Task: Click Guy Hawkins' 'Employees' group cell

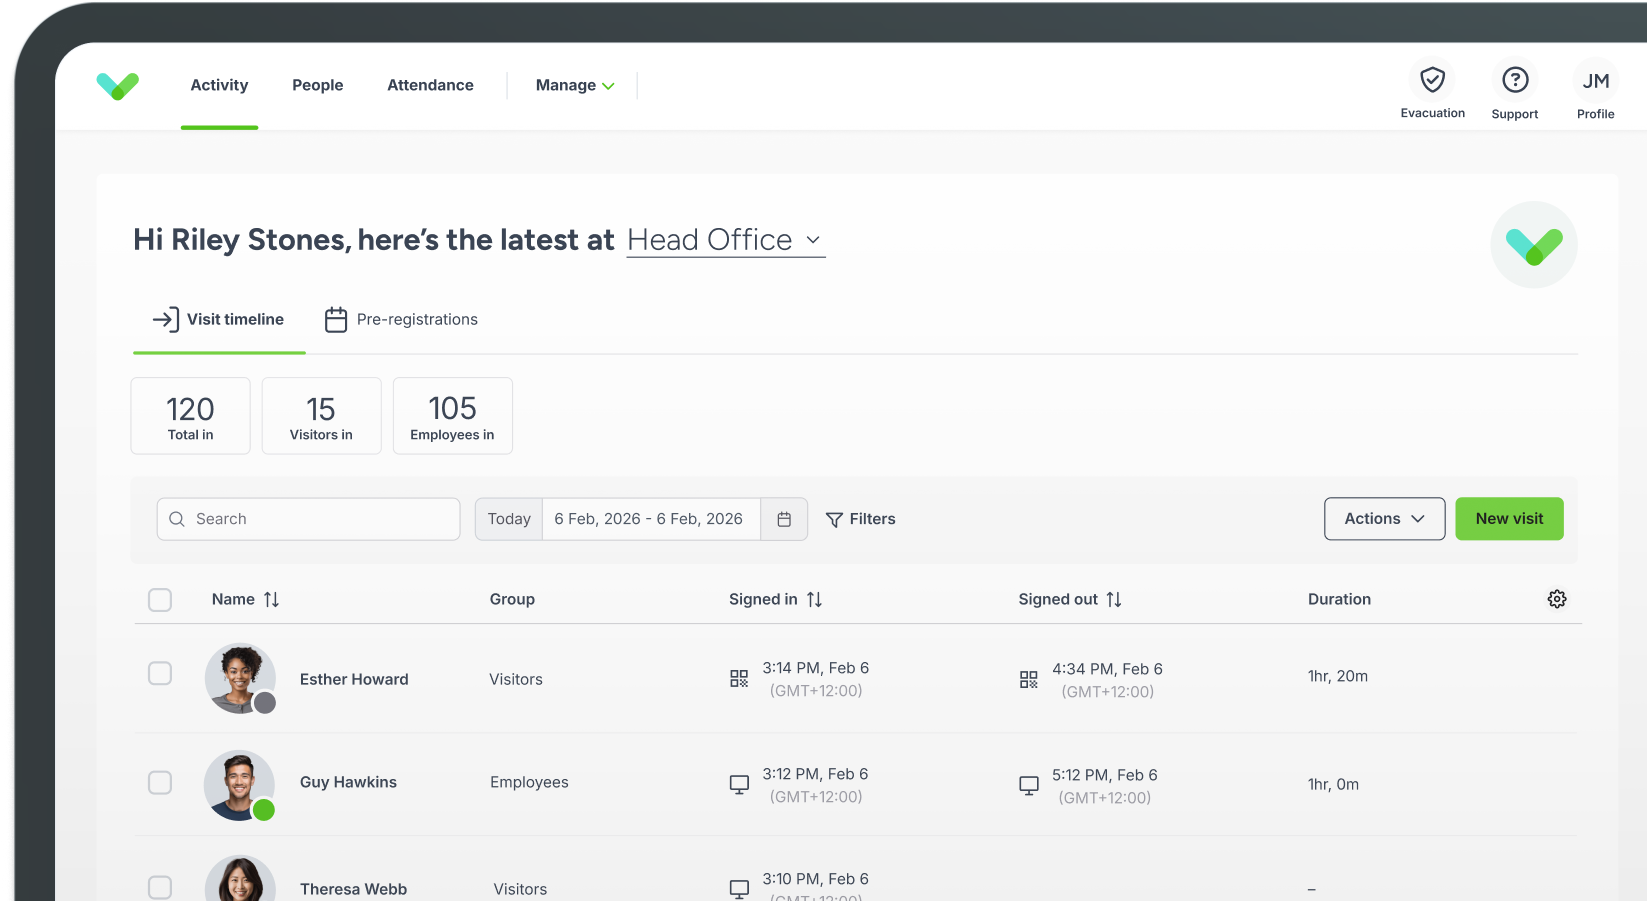Action: pyautogui.click(x=529, y=783)
